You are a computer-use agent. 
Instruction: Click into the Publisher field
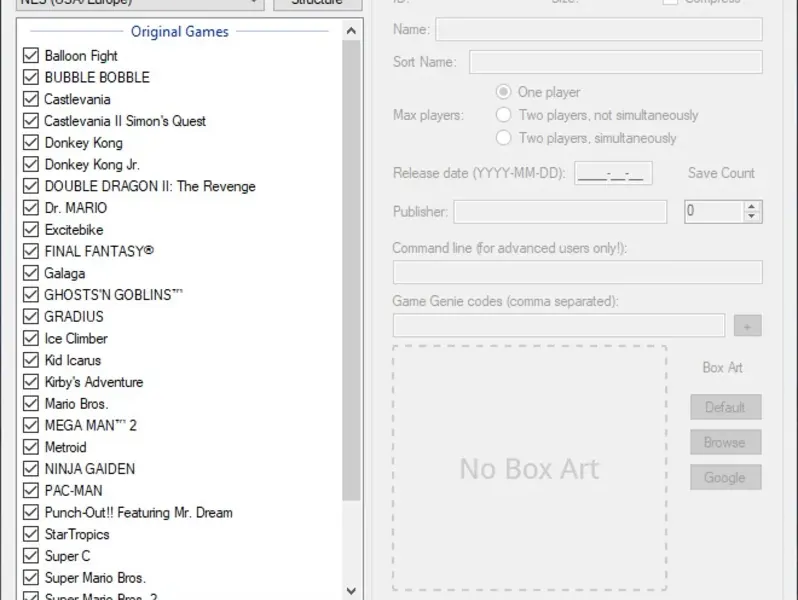point(560,211)
